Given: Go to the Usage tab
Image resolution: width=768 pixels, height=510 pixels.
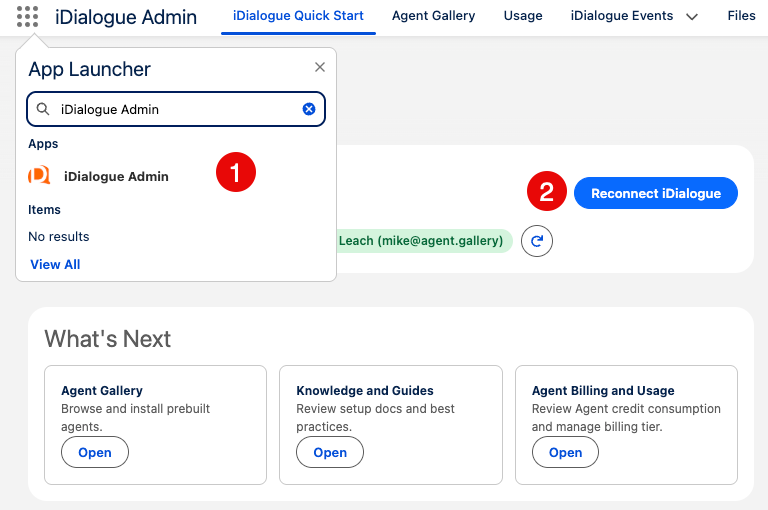Looking at the screenshot, I should (523, 16).
